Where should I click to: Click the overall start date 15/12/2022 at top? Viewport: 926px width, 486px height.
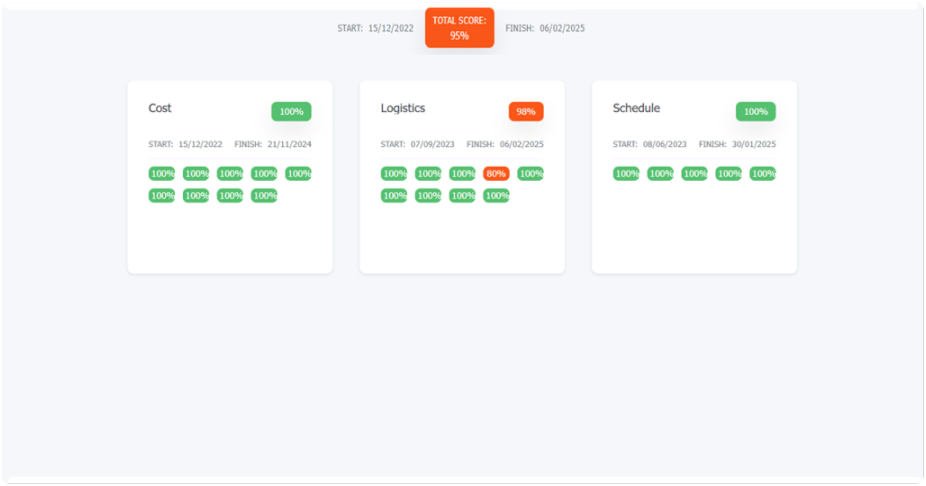pyautogui.click(x=390, y=29)
